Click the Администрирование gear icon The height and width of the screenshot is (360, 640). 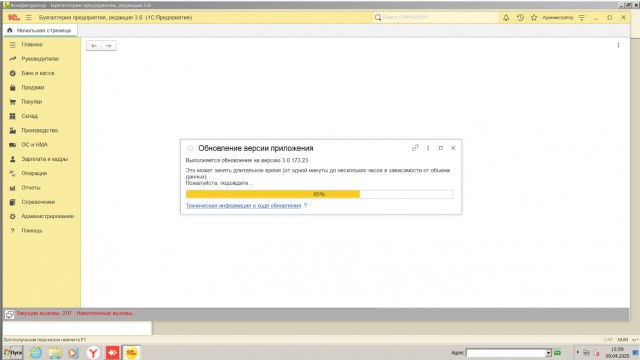point(13,216)
